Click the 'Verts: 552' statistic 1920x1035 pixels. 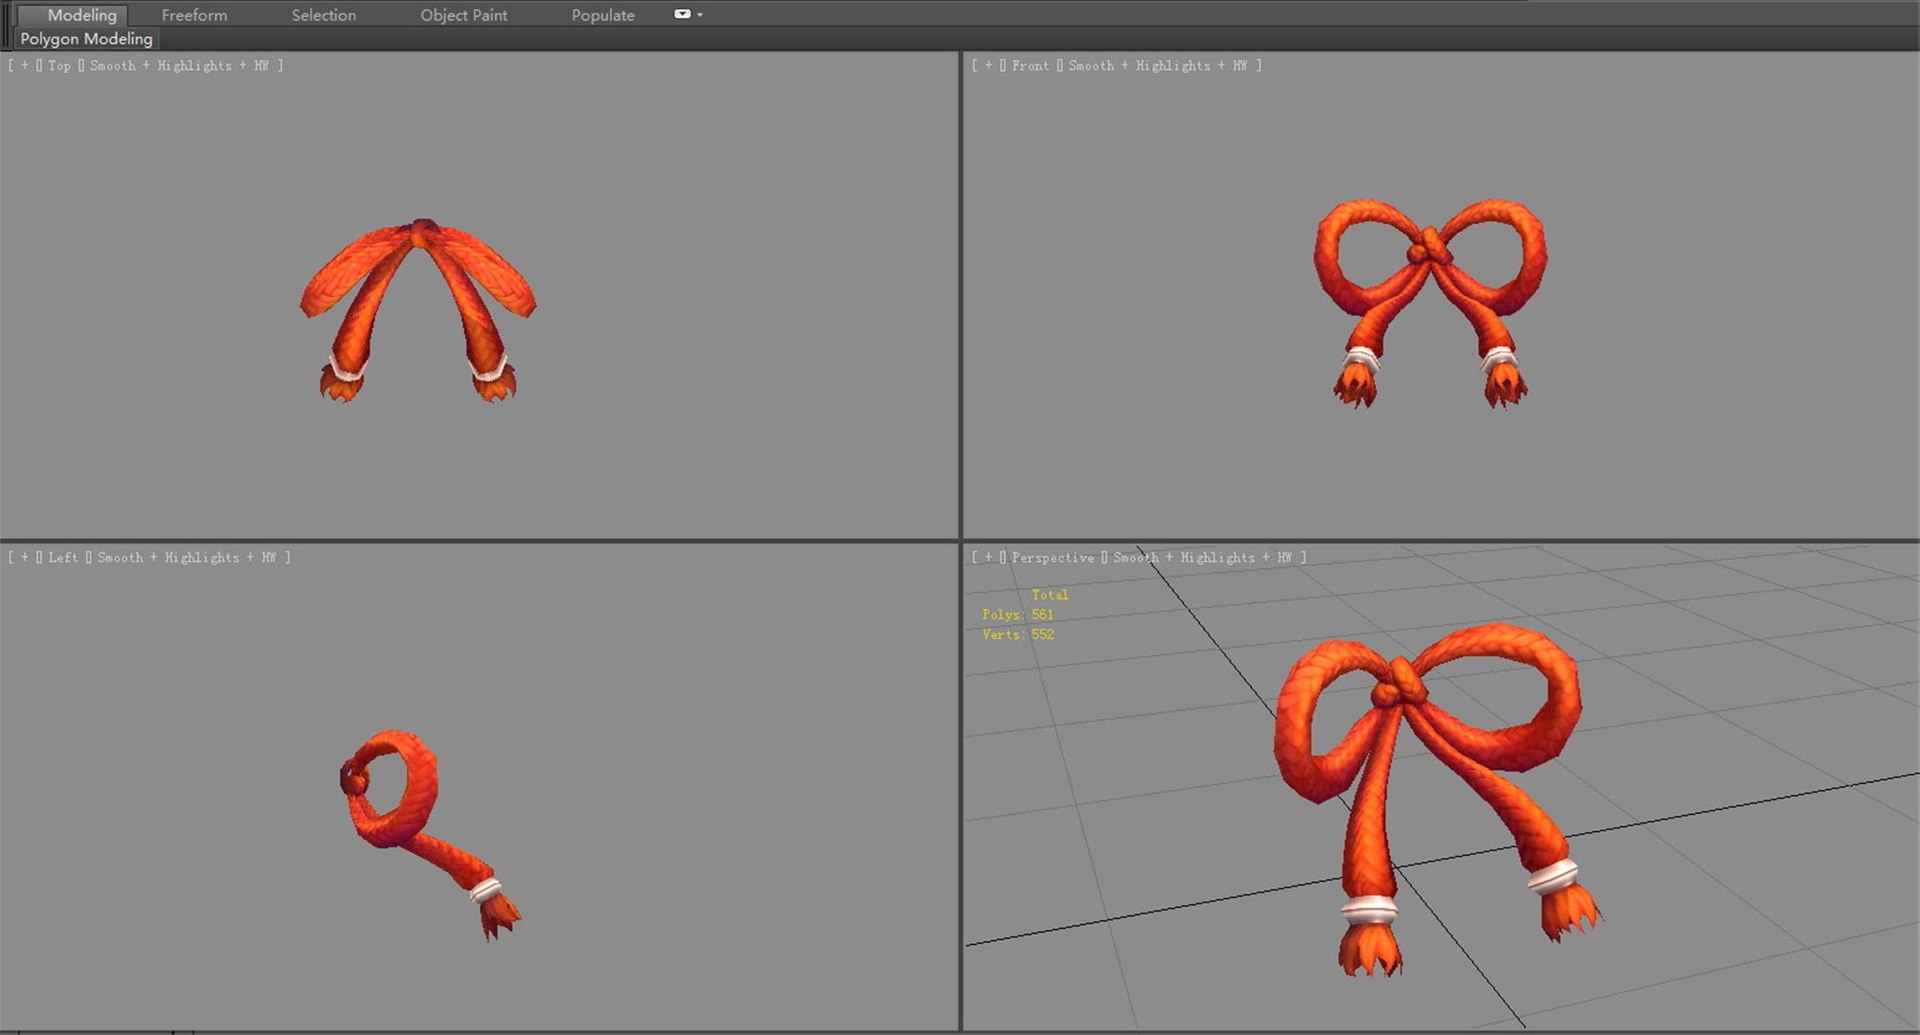coord(1017,634)
